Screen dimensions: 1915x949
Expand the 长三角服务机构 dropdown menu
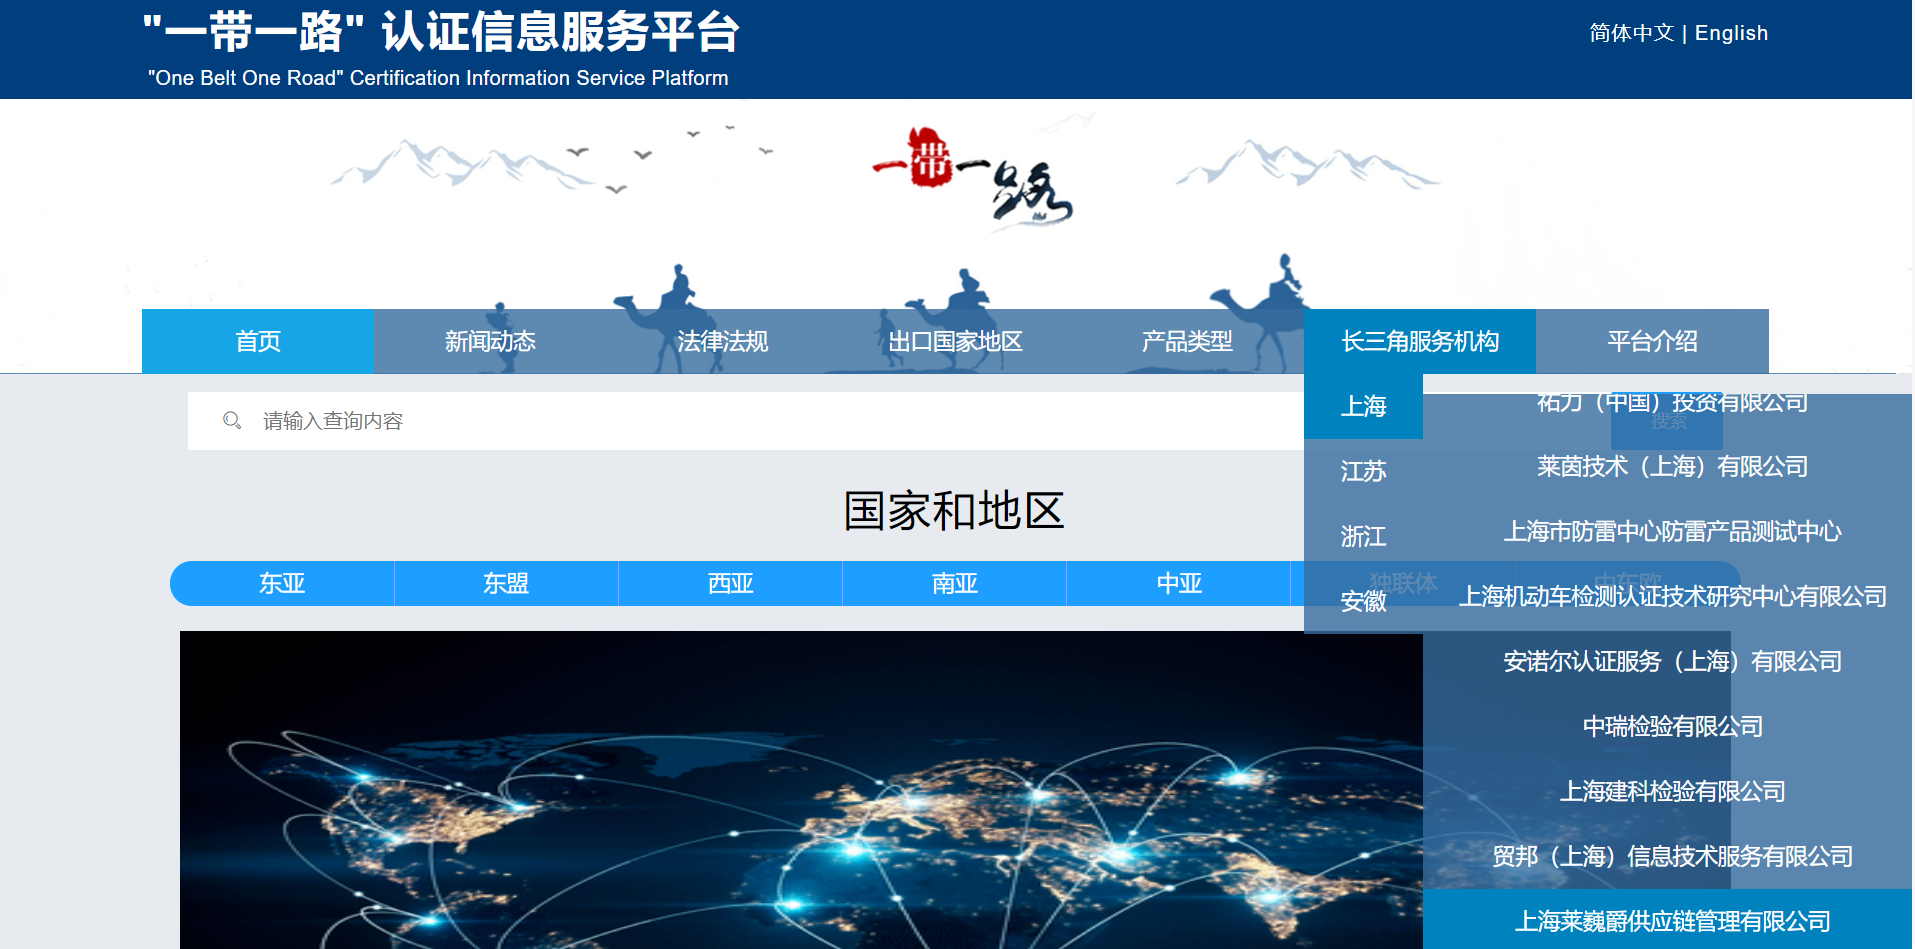[x=1419, y=342]
